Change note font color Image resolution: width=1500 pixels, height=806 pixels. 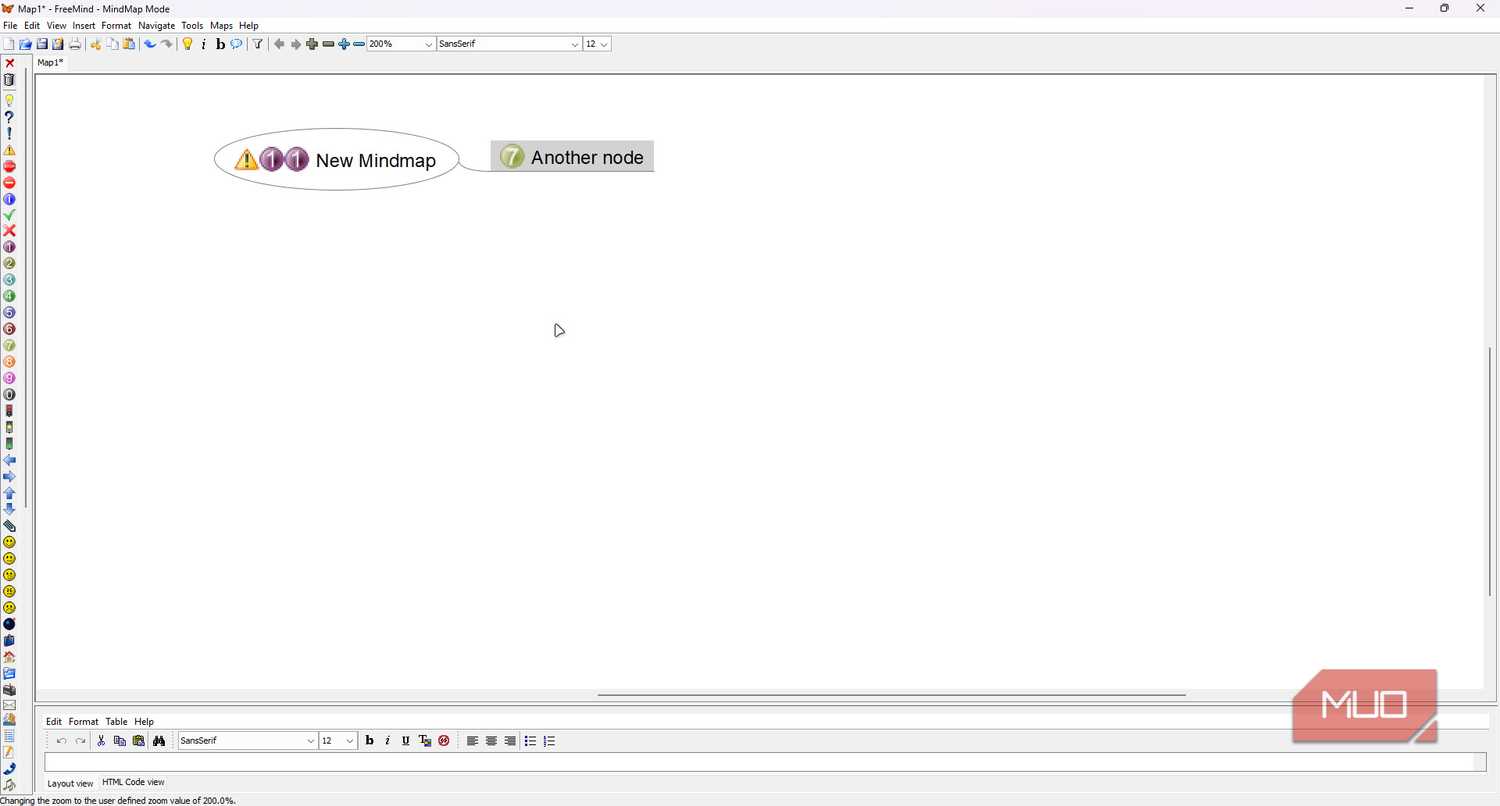(x=425, y=741)
